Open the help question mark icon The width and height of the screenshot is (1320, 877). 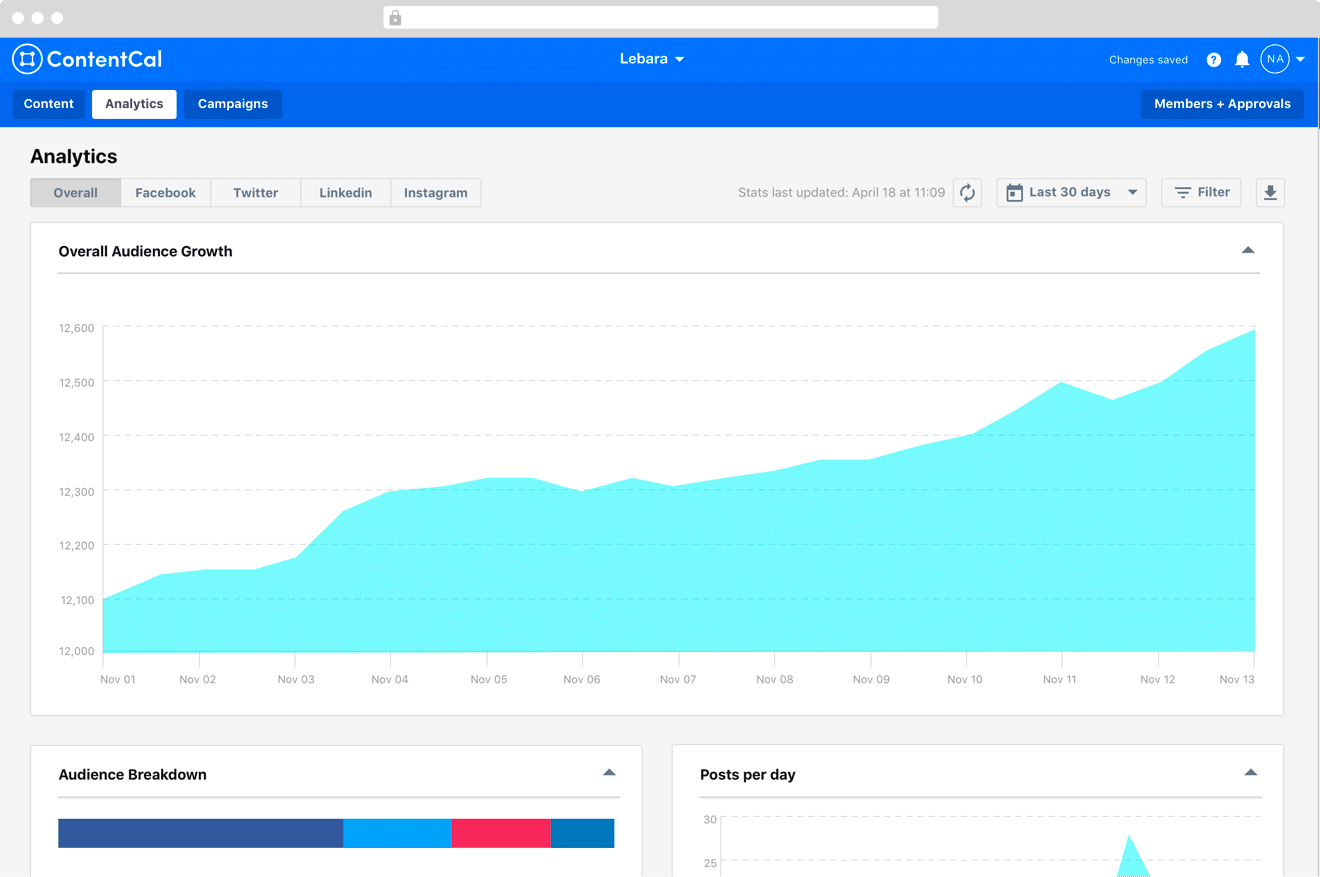coord(1213,60)
